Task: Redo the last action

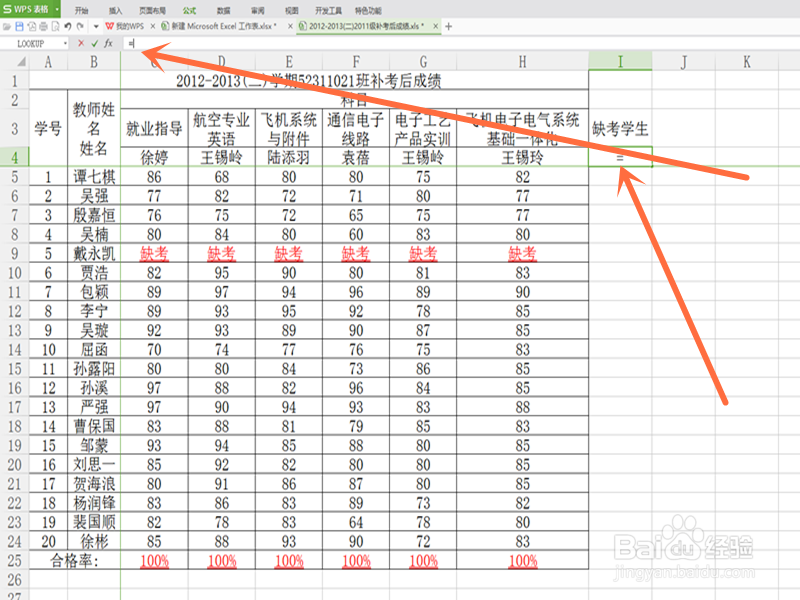Action: click(80, 27)
